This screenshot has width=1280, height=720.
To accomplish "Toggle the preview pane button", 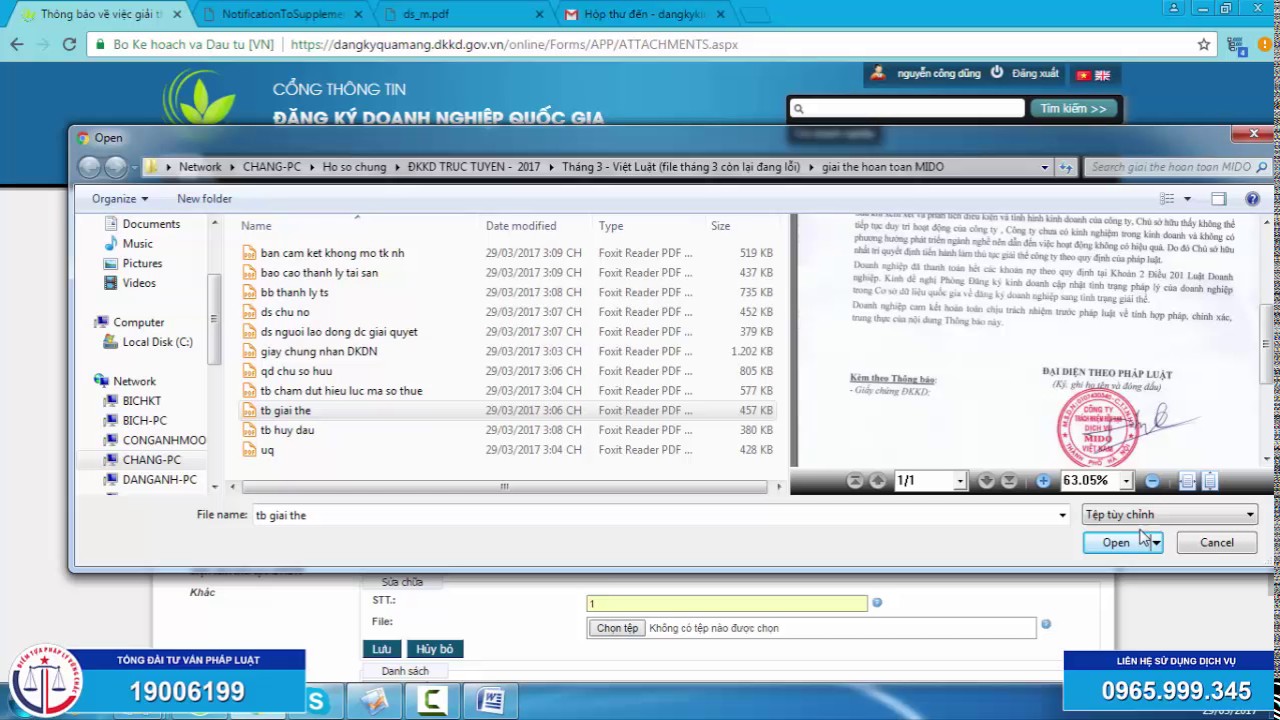I will pyautogui.click(x=1218, y=199).
